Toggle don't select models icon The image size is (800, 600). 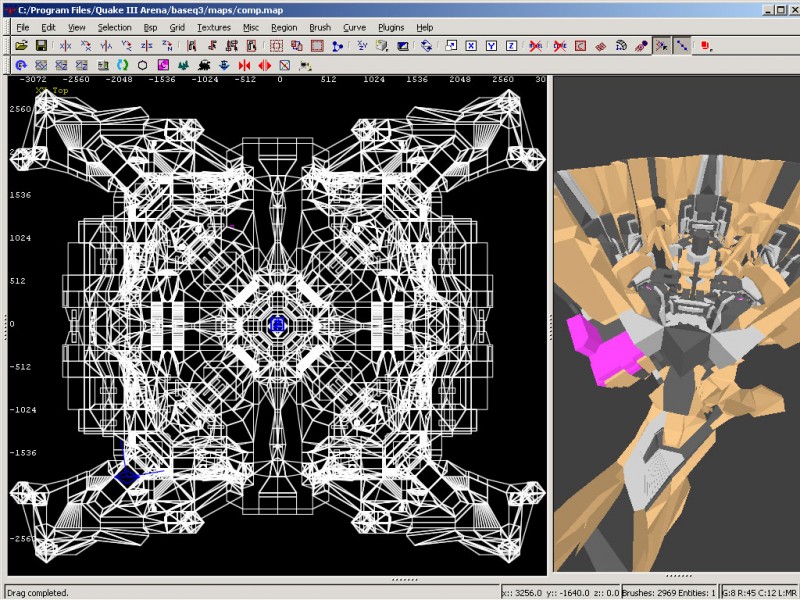(535, 46)
